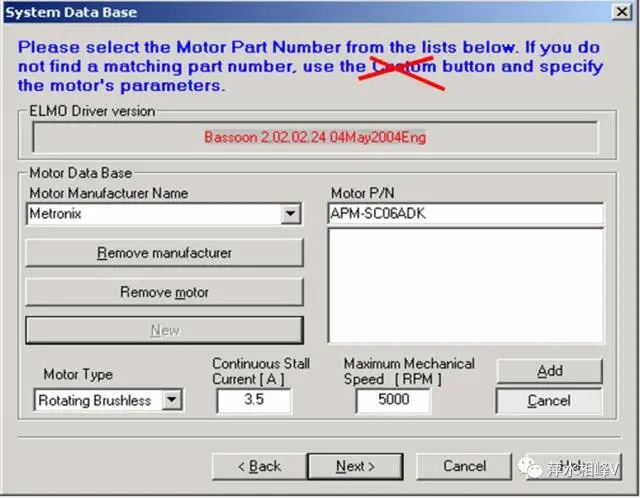The height and width of the screenshot is (498, 640).
Task: Click the ELMO Driver version Bassoon field
Action: (x=315, y=137)
